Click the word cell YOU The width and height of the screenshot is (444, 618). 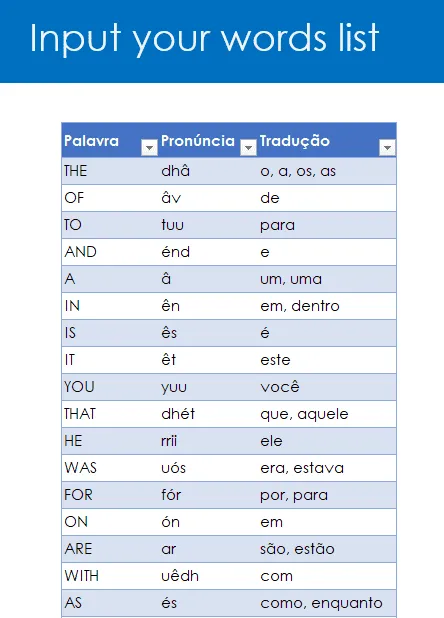pyautogui.click(x=110, y=387)
